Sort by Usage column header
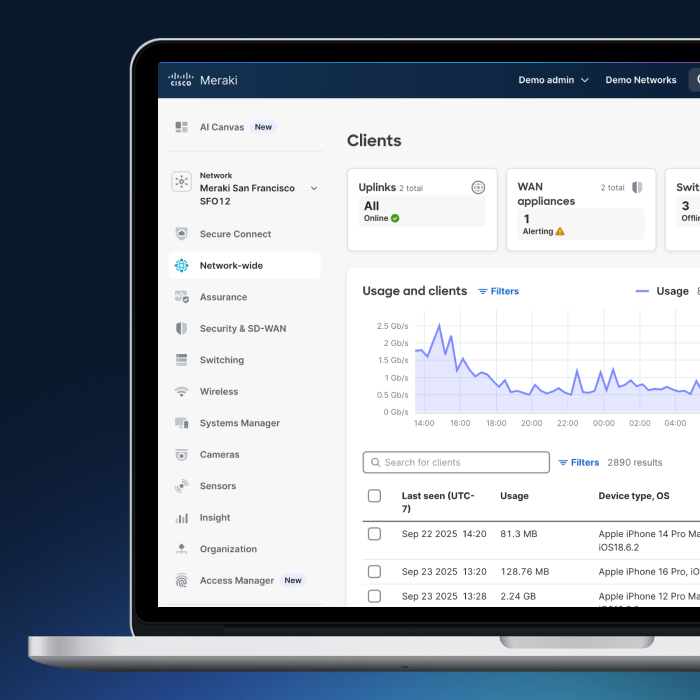The height and width of the screenshot is (700, 700). pyautogui.click(x=514, y=496)
